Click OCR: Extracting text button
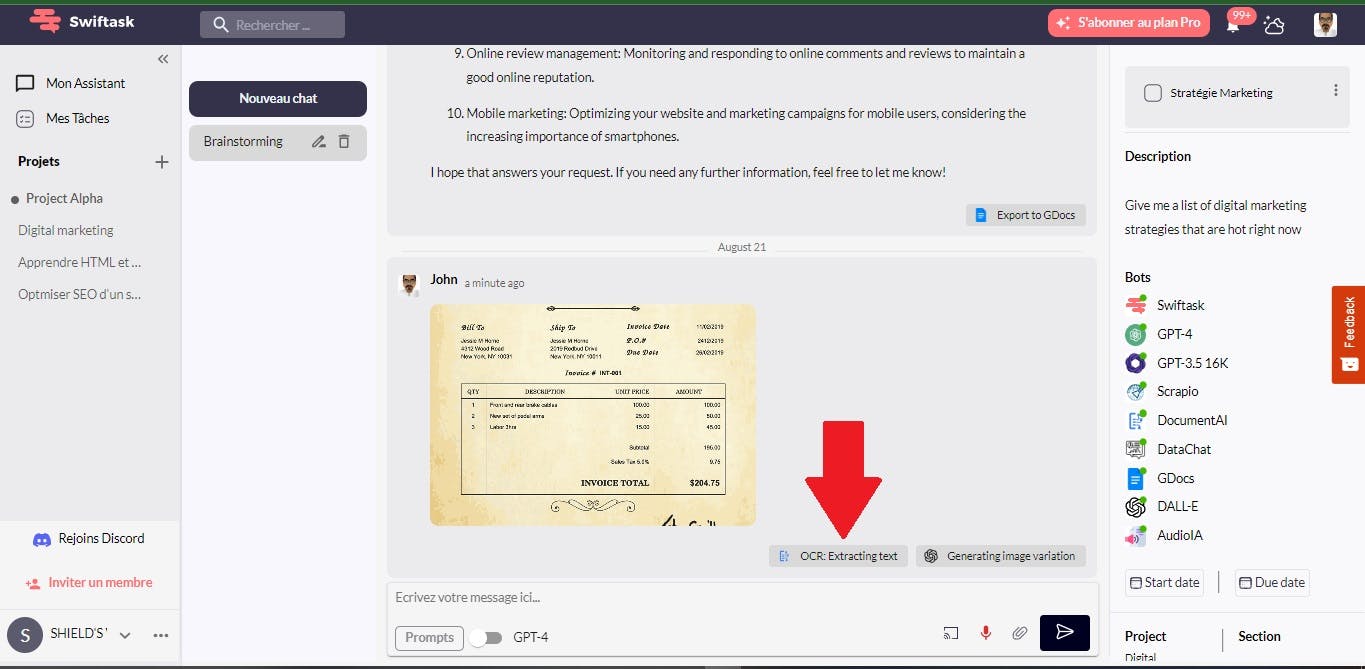Viewport: 1365px width, 669px height. click(838, 556)
